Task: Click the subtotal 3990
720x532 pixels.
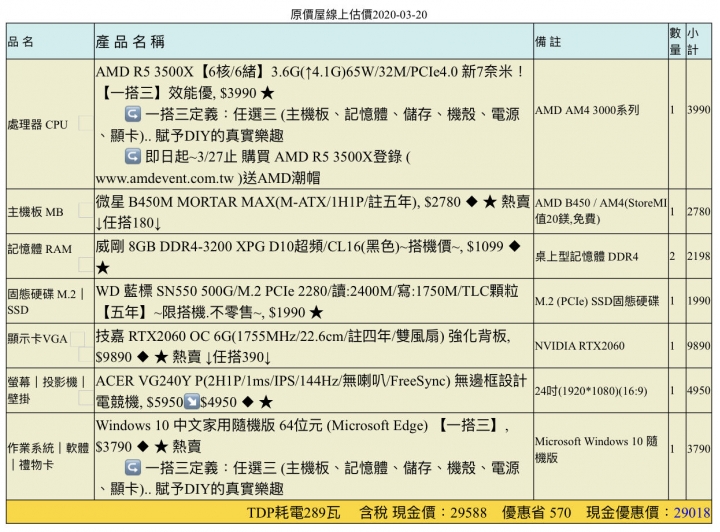Action: [x=698, y=110]
